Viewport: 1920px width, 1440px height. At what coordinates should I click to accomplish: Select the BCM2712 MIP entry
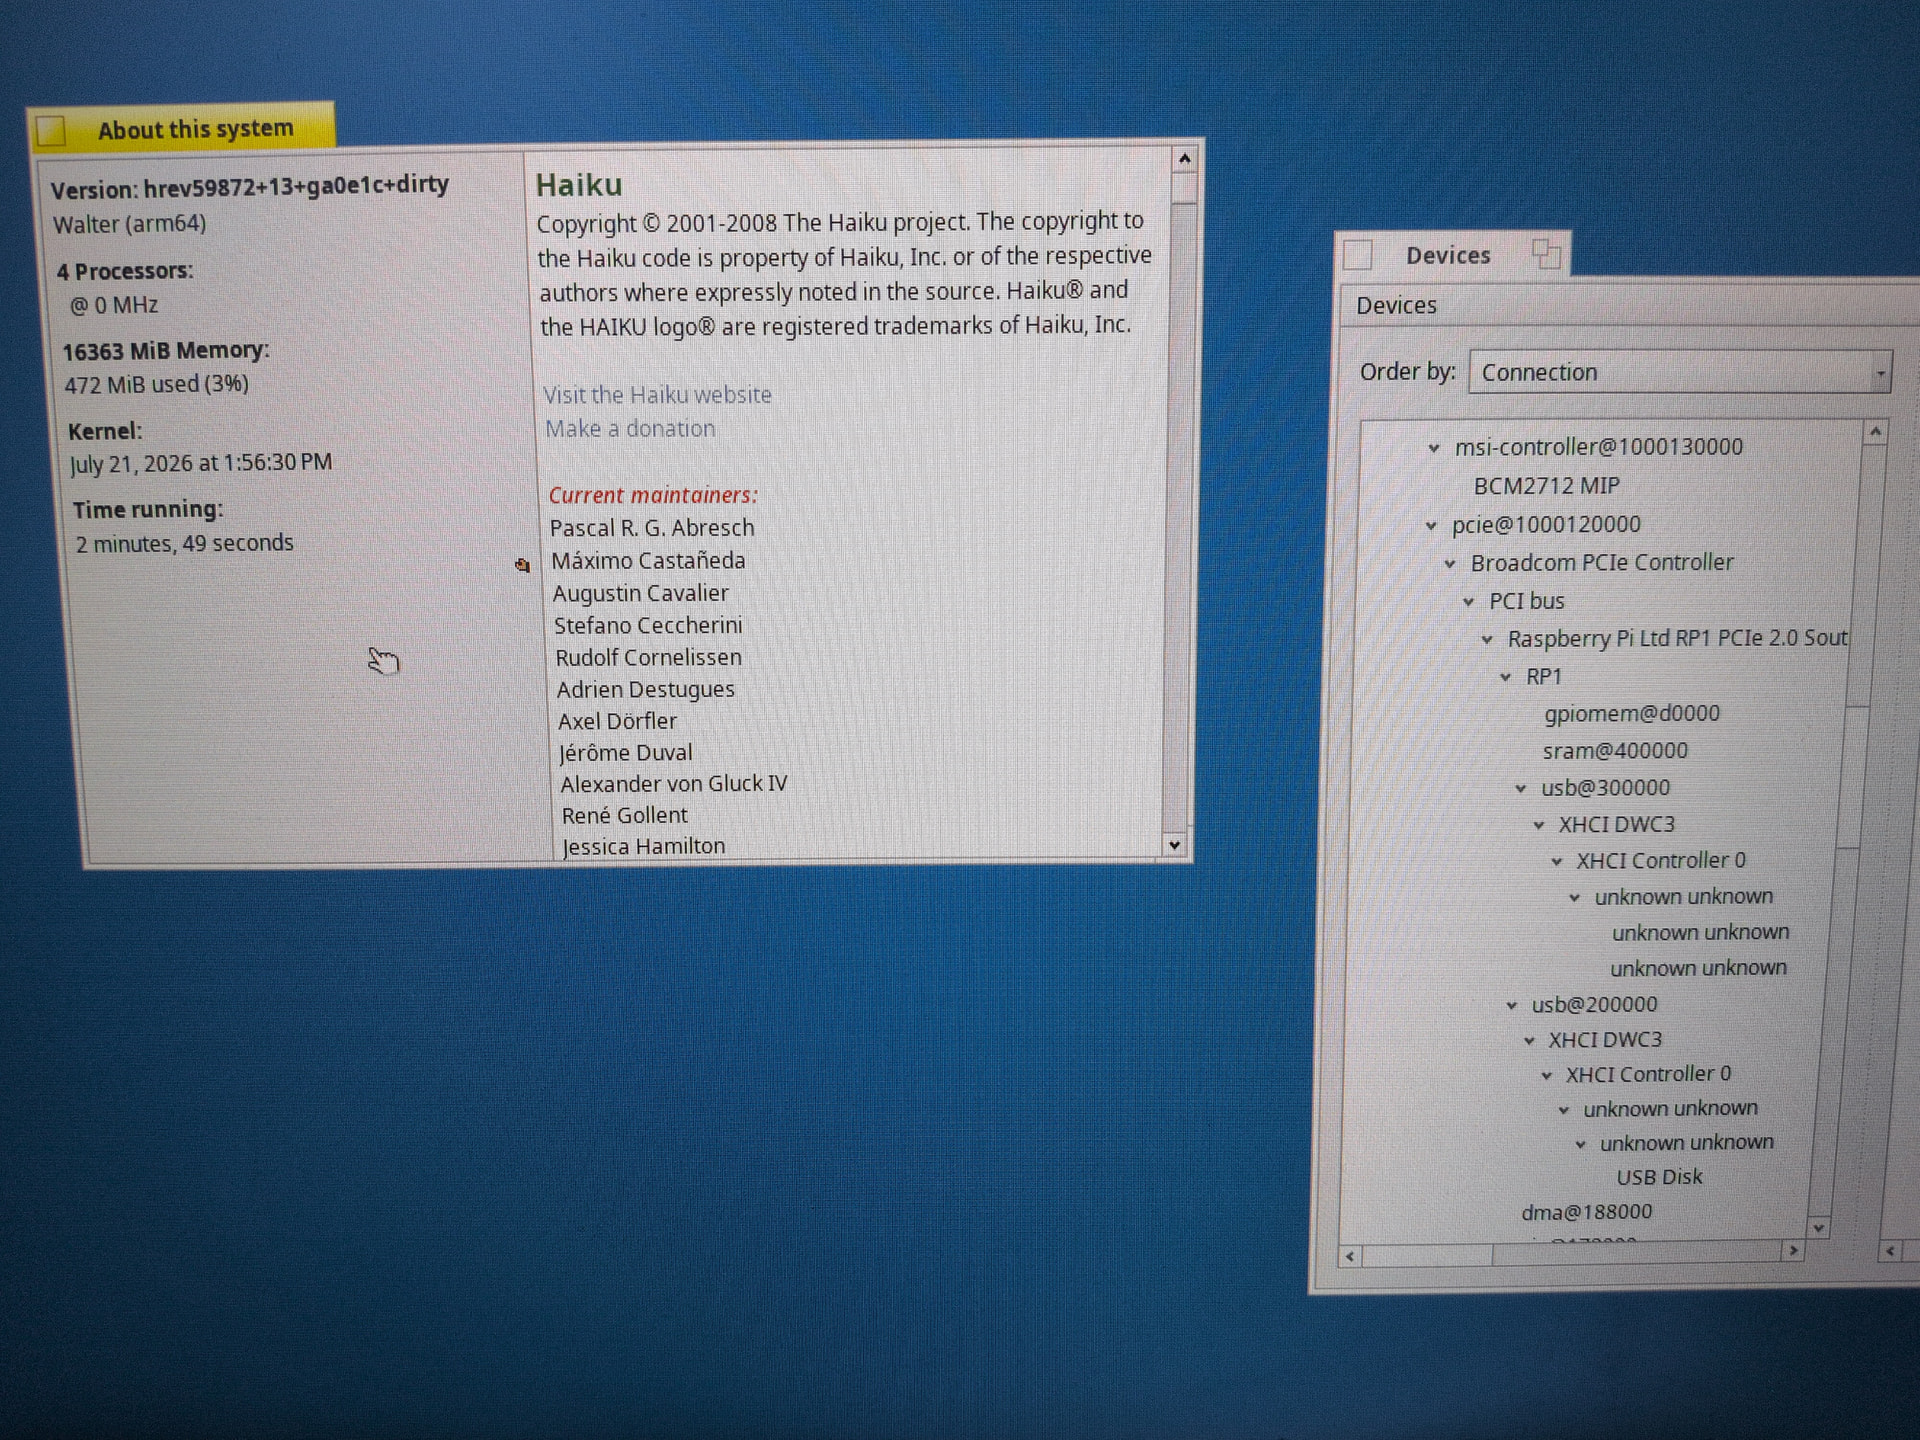(x=1546, y=486)
